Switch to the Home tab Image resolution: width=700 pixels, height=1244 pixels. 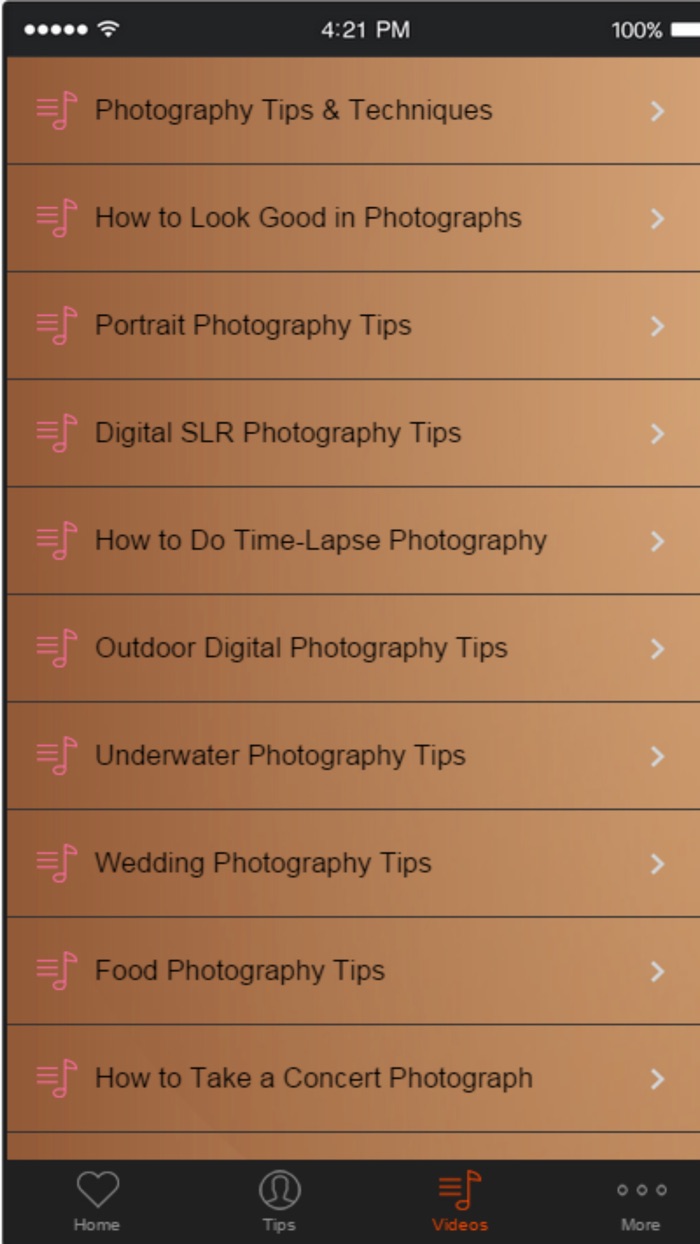coord(97,1200)
